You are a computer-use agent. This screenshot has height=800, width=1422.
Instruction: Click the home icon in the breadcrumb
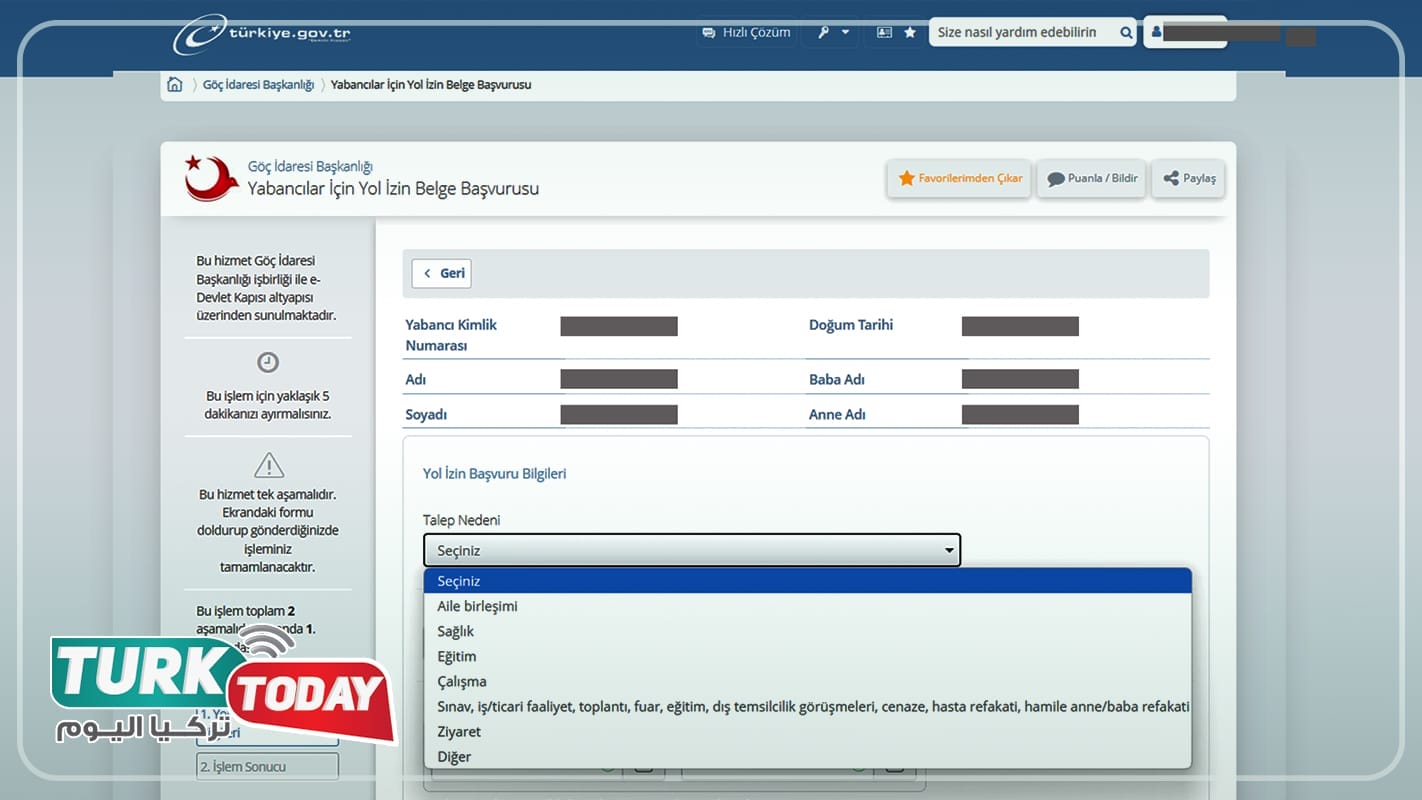coord(175,85)
